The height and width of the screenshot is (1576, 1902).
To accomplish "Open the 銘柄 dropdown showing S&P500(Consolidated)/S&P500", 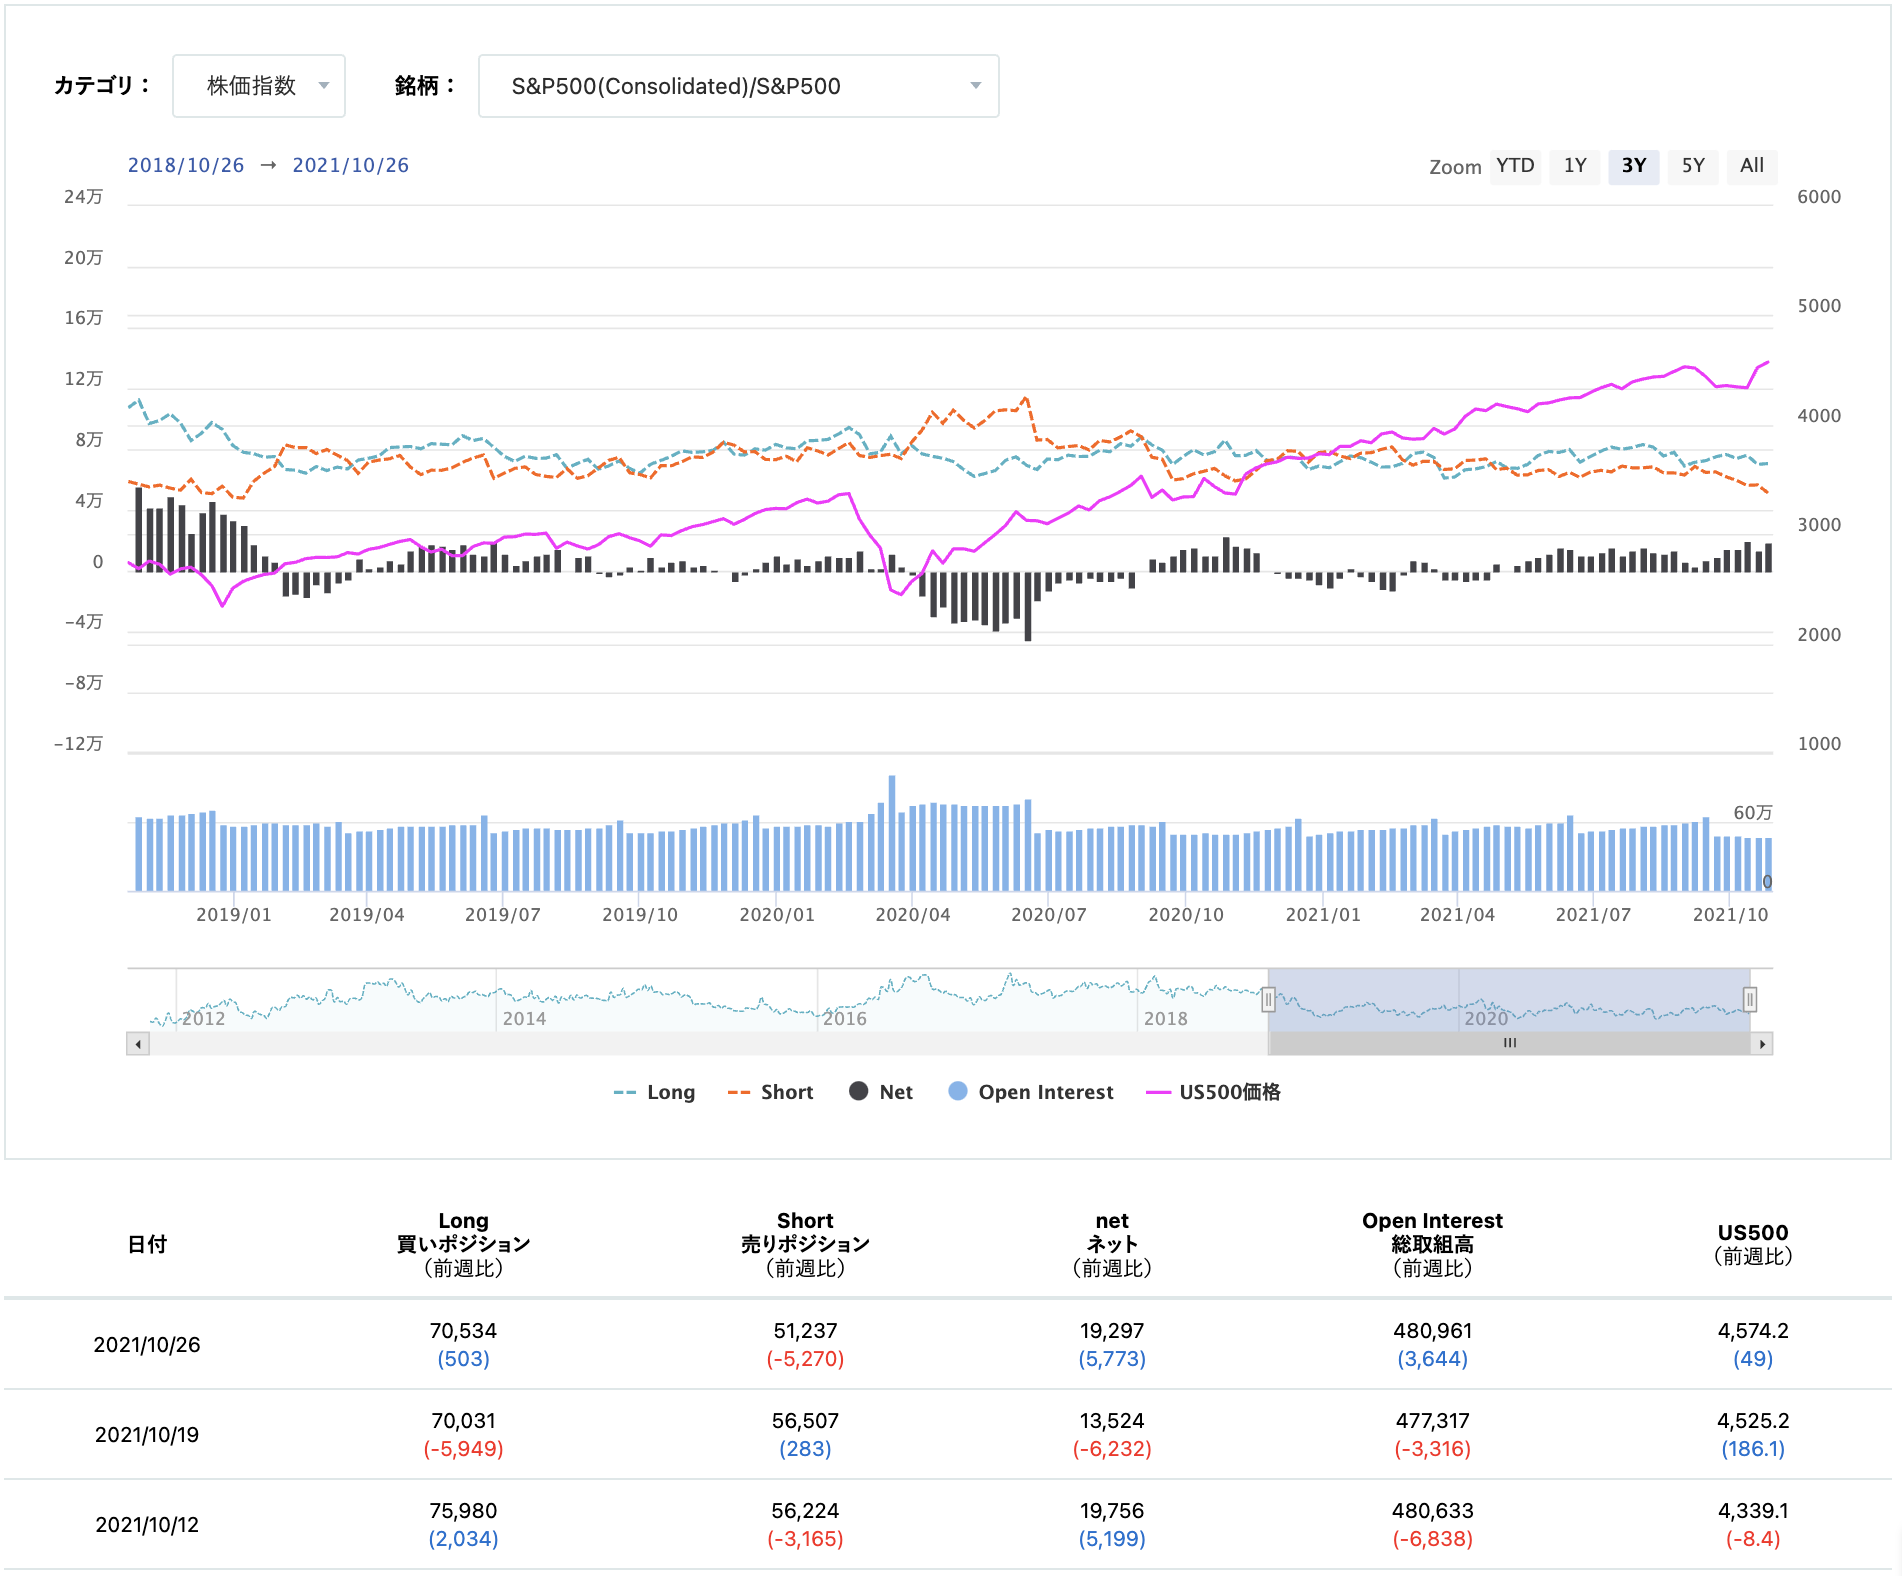I will coord(738,86).
